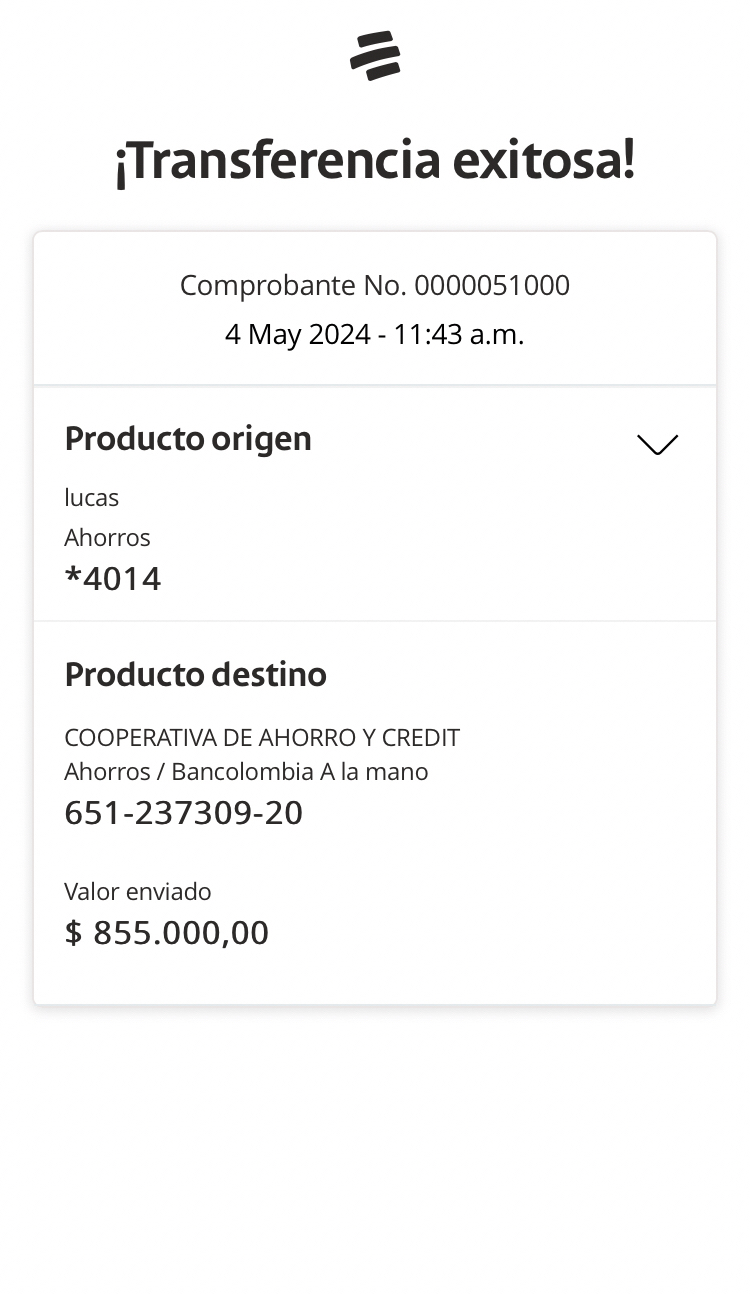The height and width of the screenshot is (1294, 750).
Task: Expand the Producto origen chevron
Action: pyautogui.click(x=657, y=445)
